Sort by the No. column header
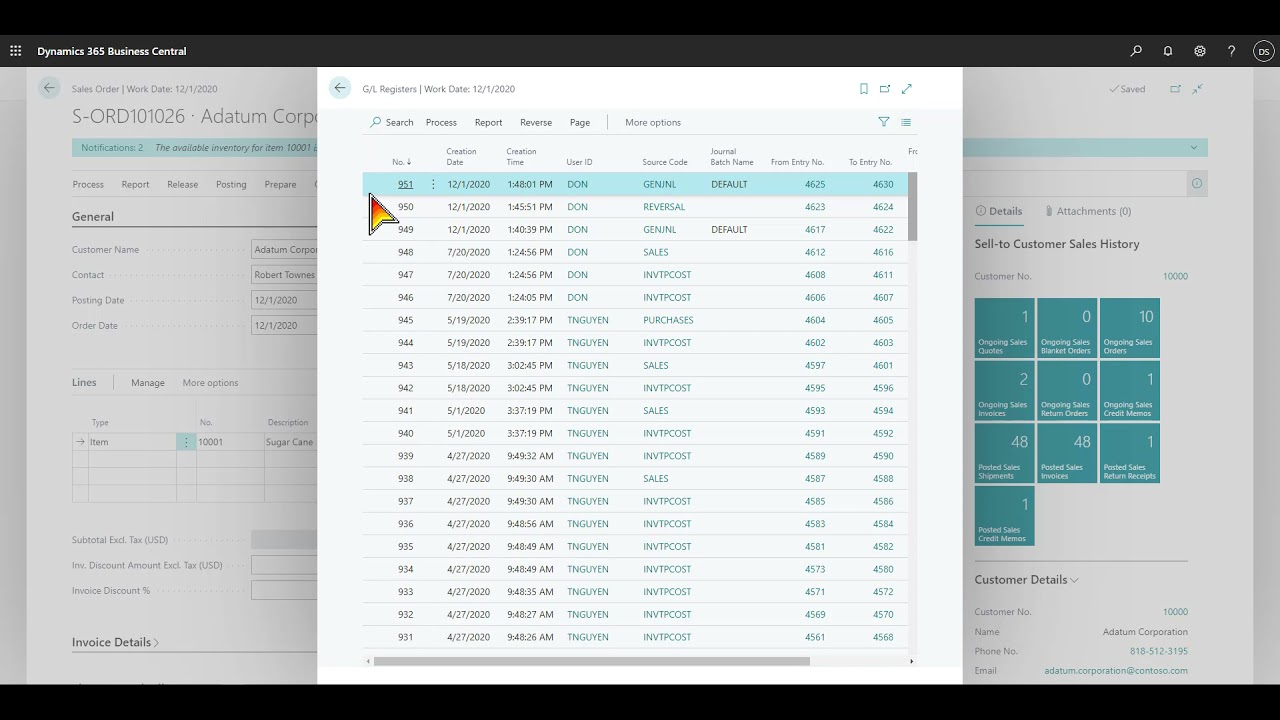1280x720 pixels. [x=401, y=162]
